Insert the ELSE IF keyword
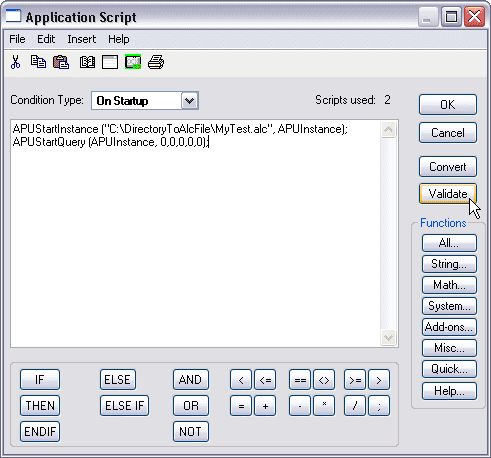 point(124,406)
